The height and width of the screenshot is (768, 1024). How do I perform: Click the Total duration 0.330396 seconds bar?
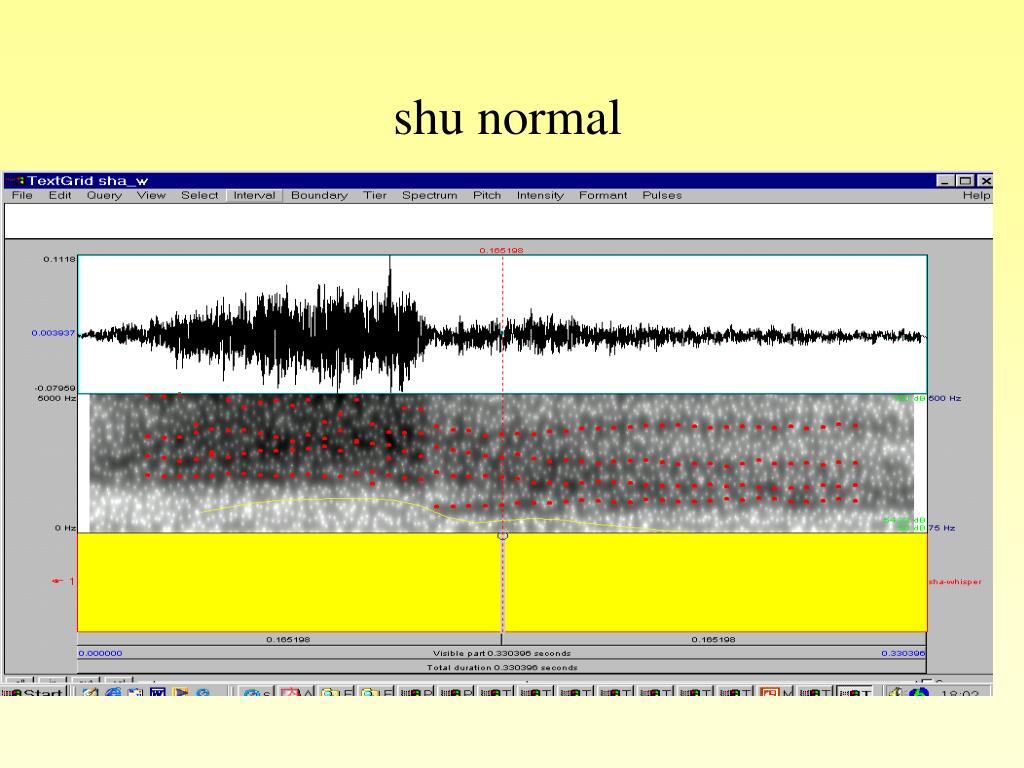pos(502,667)
